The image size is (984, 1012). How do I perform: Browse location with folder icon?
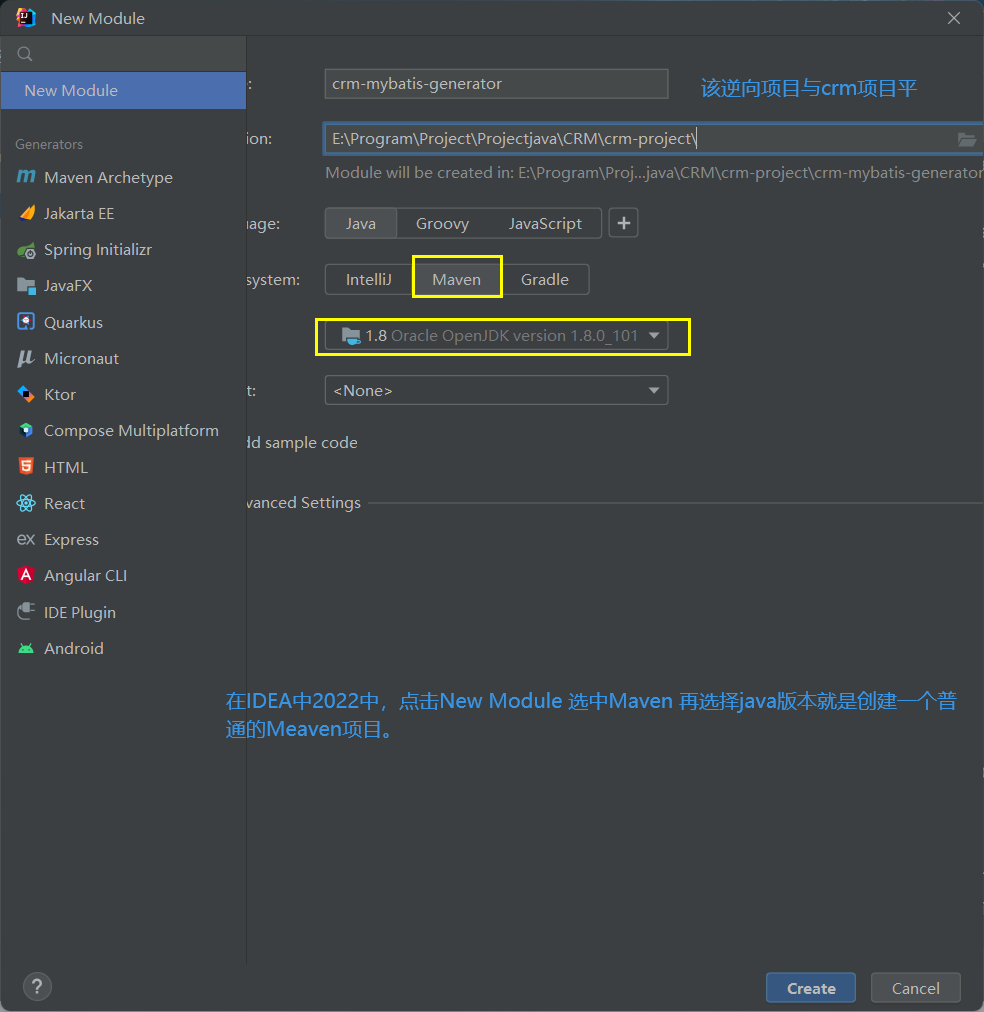(x=966, y=139)
